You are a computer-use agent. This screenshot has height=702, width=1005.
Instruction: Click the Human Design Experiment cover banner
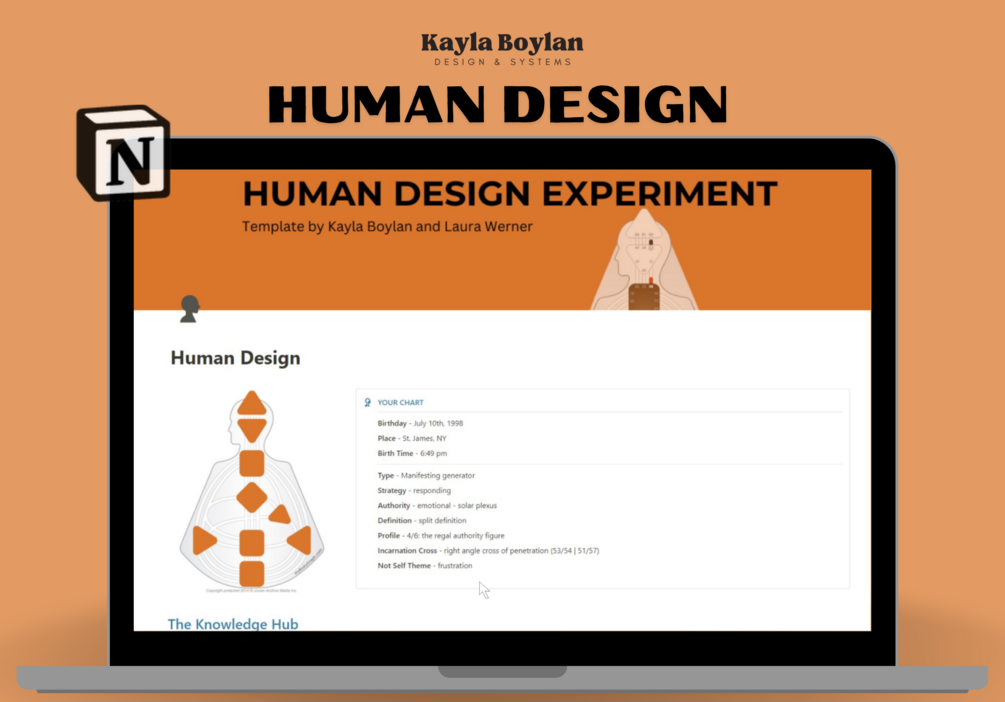(502, 240)
